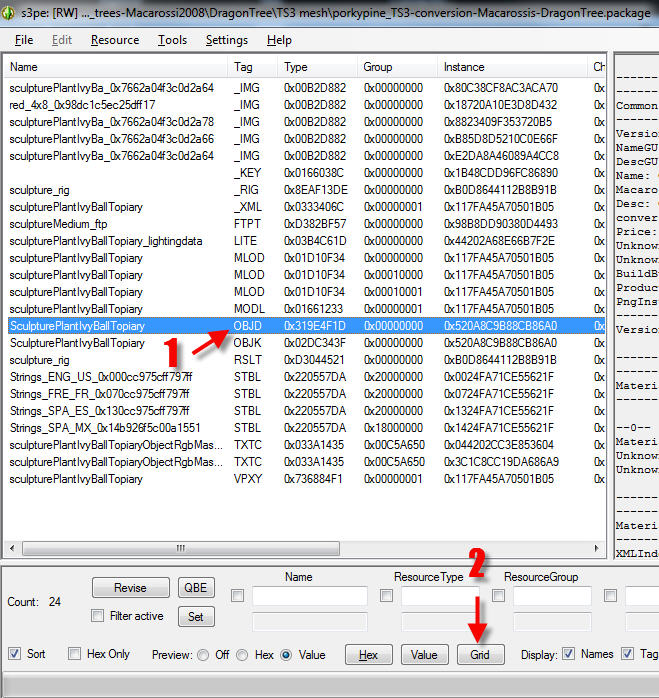Click the Set filter button
This screenshot has width=659, height=698.
point(196,616)
